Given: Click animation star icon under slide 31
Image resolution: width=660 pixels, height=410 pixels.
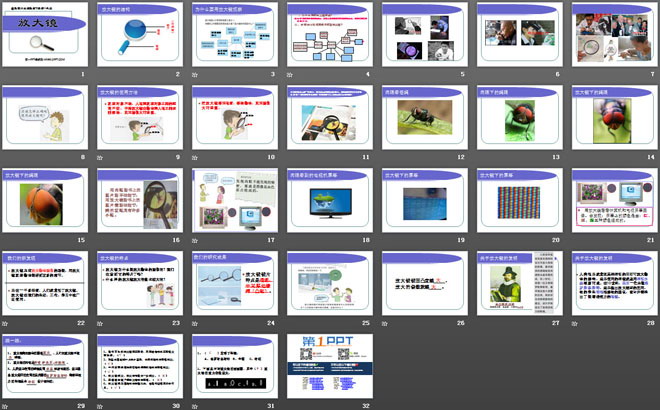Looking at the screenshot, I should click(x=195, y=406).
